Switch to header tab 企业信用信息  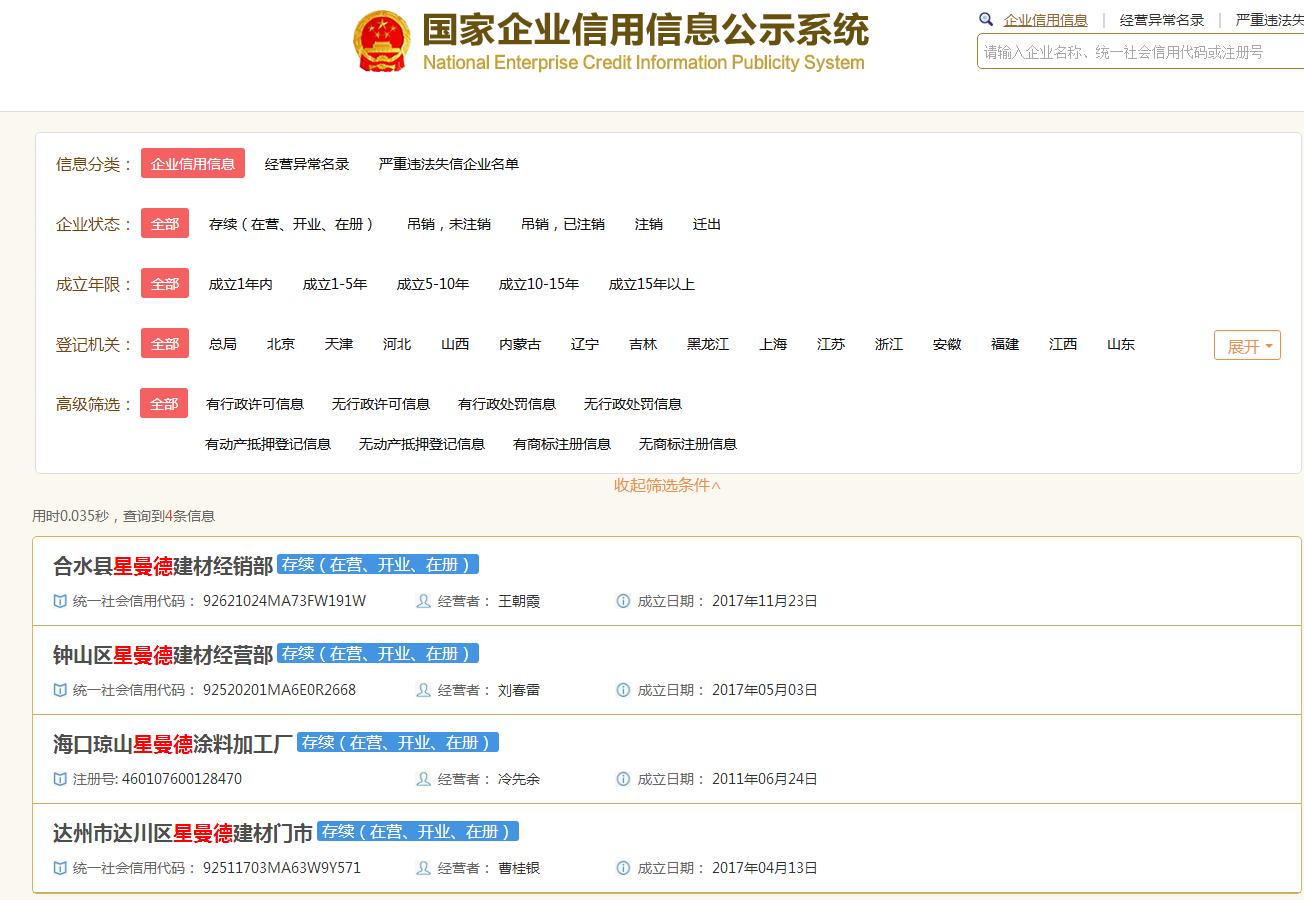pyautogui.click(x=1046, y=20)
